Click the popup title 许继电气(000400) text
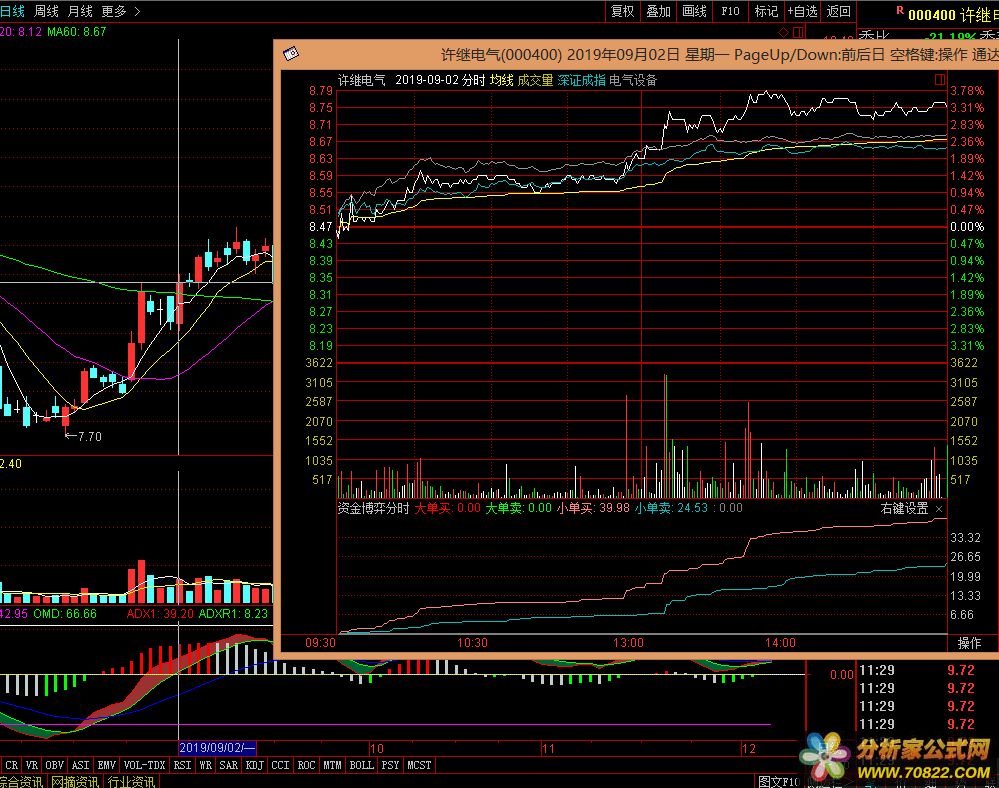 point(501,55)
